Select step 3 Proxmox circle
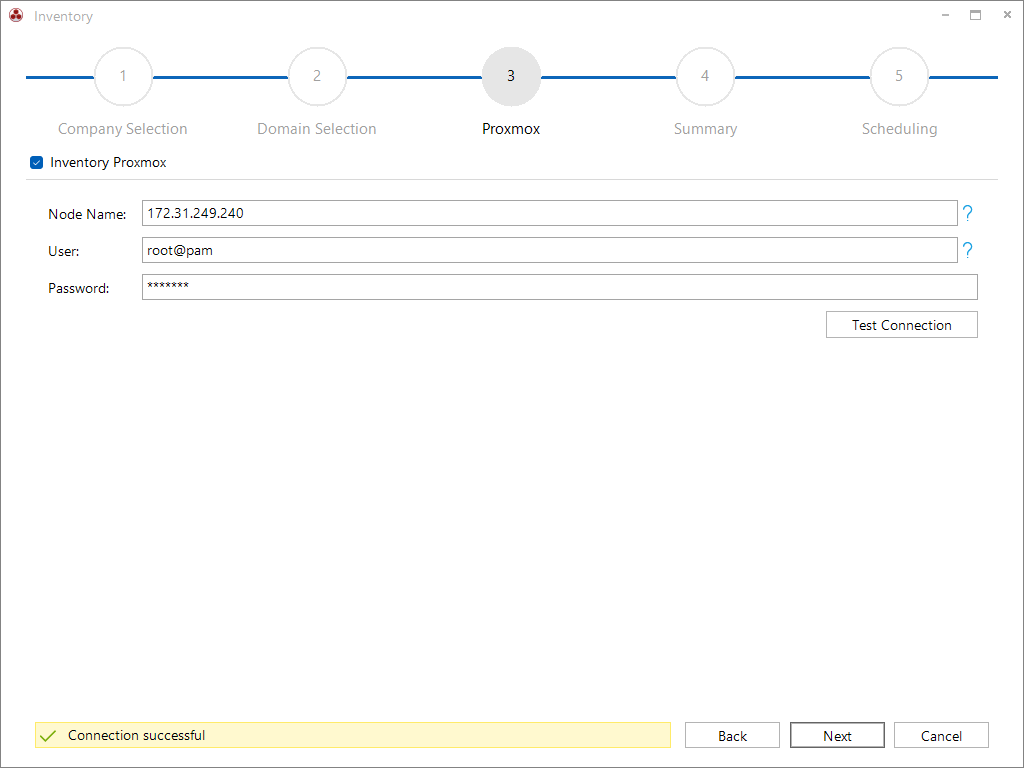Image resolution: width=1024 pixels, height=768 pixels. coord(511,76)
